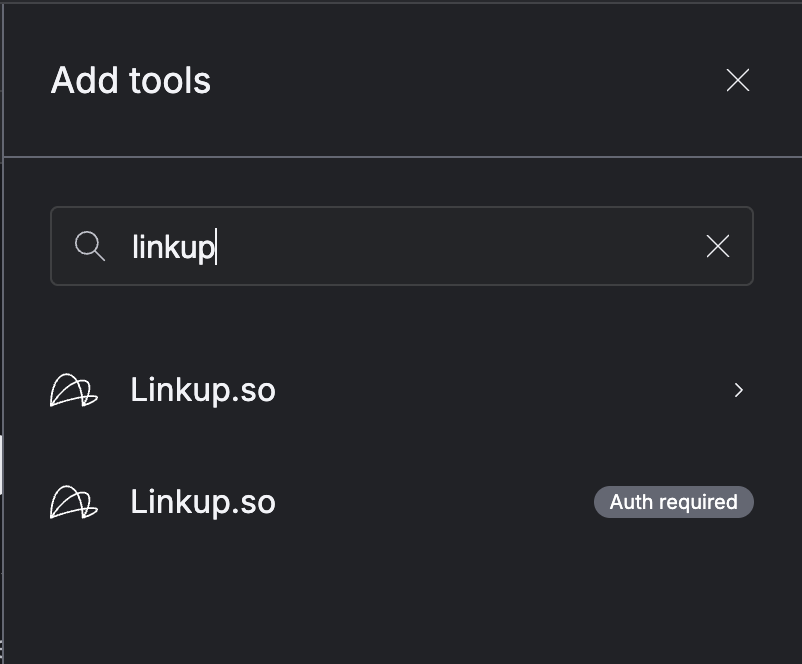The height and width of the screenshot is (664, 802).
Task: Click the logo of the Auth required Linkup.so
Action: [74, 502]
